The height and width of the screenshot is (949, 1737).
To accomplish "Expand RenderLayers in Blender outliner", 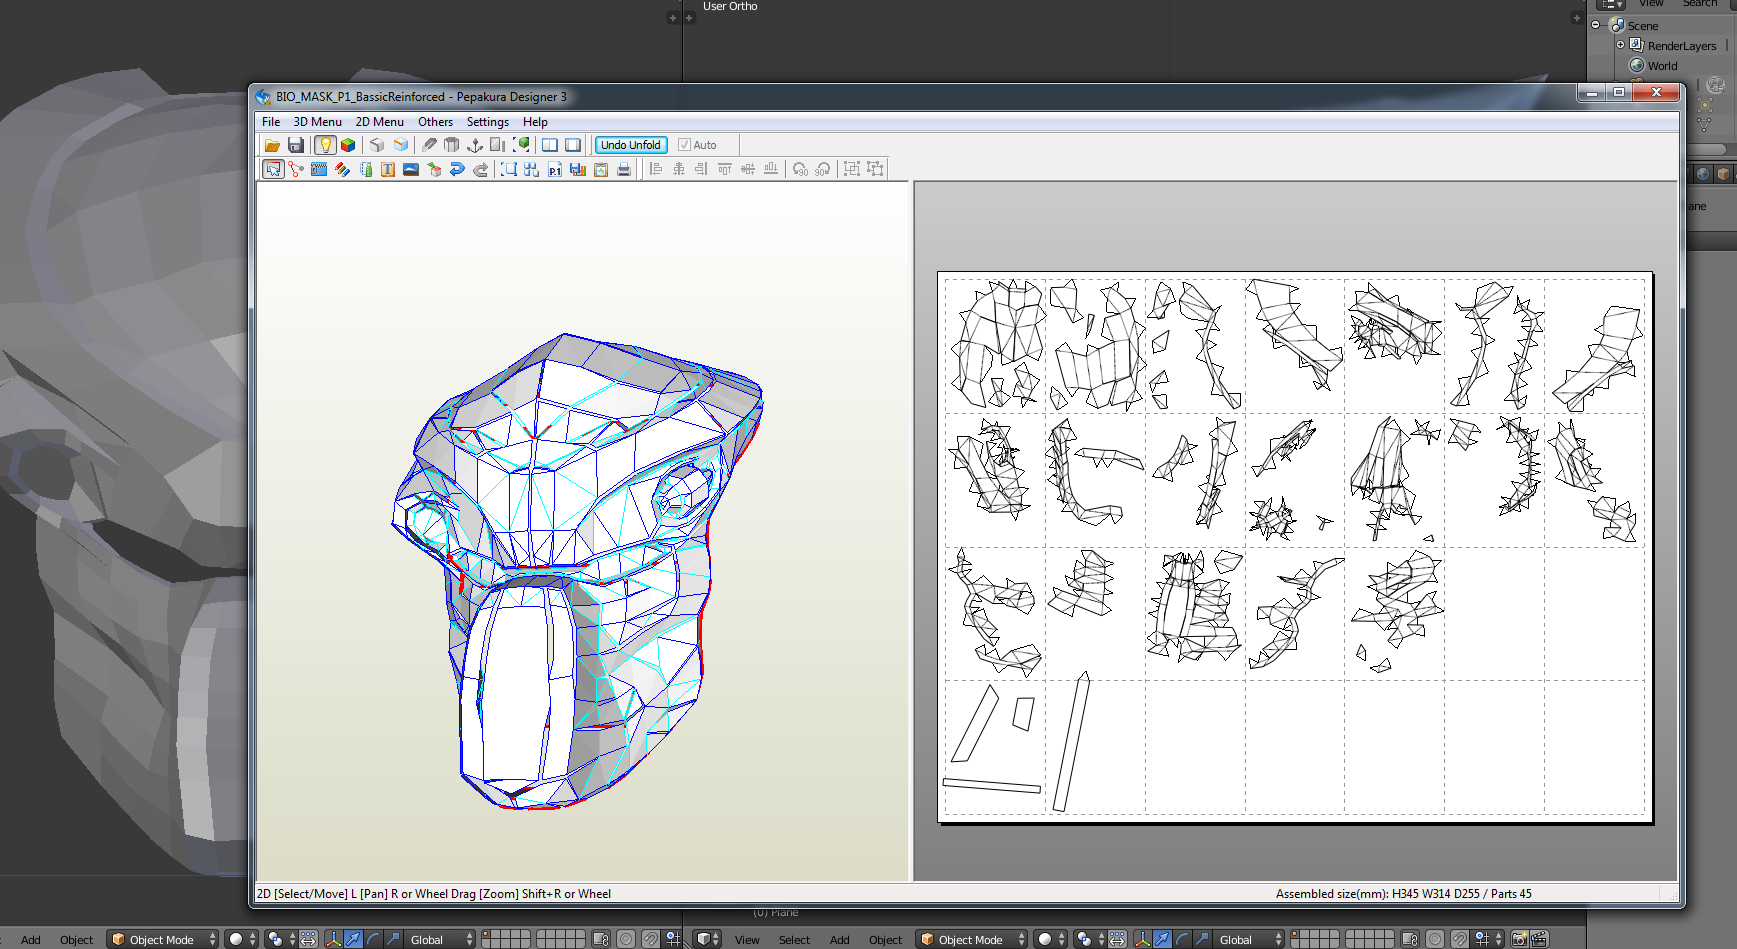I will point(1621,45).
